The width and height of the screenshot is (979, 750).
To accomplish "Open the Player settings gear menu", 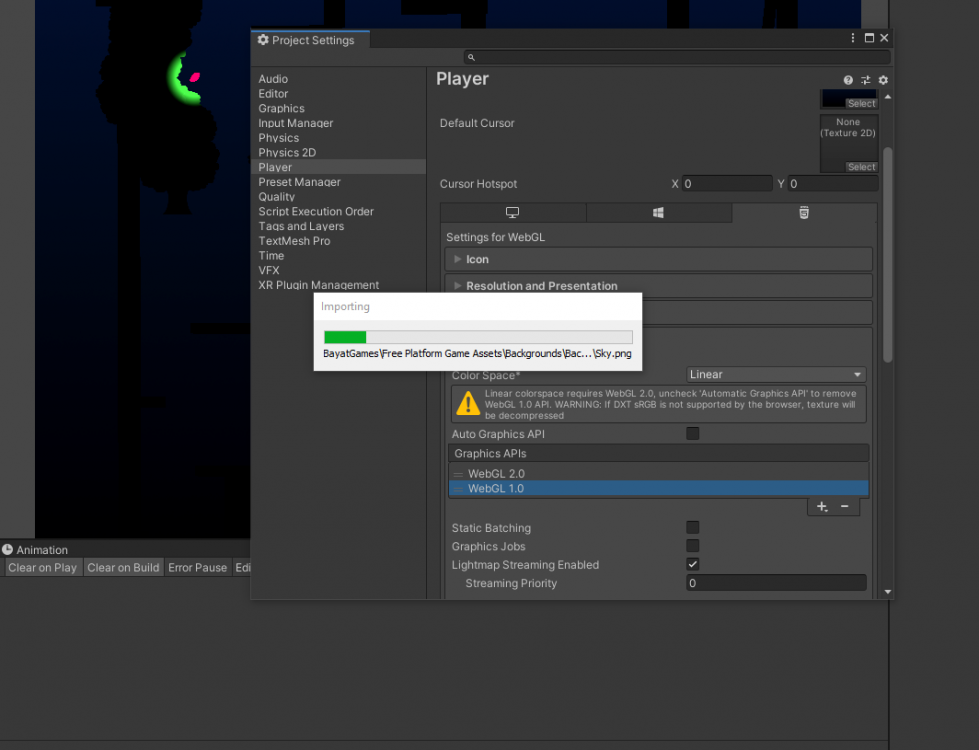I will click(883, 80).
